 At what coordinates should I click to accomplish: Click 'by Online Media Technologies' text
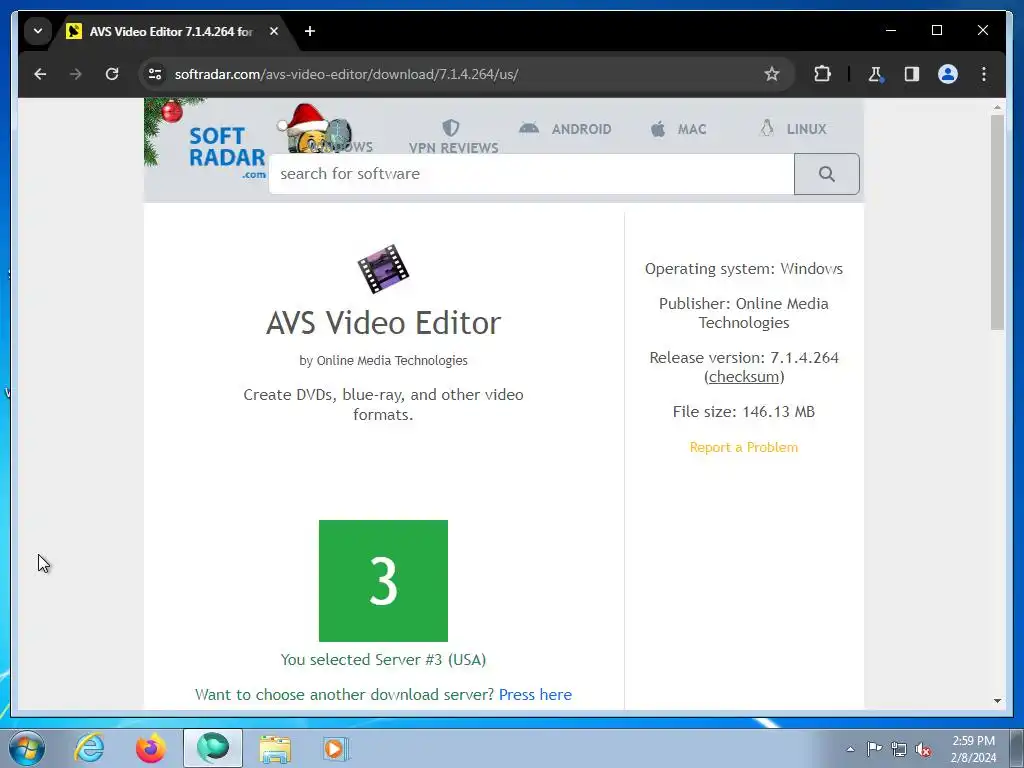pyautogui.click(x=383, y=360)
